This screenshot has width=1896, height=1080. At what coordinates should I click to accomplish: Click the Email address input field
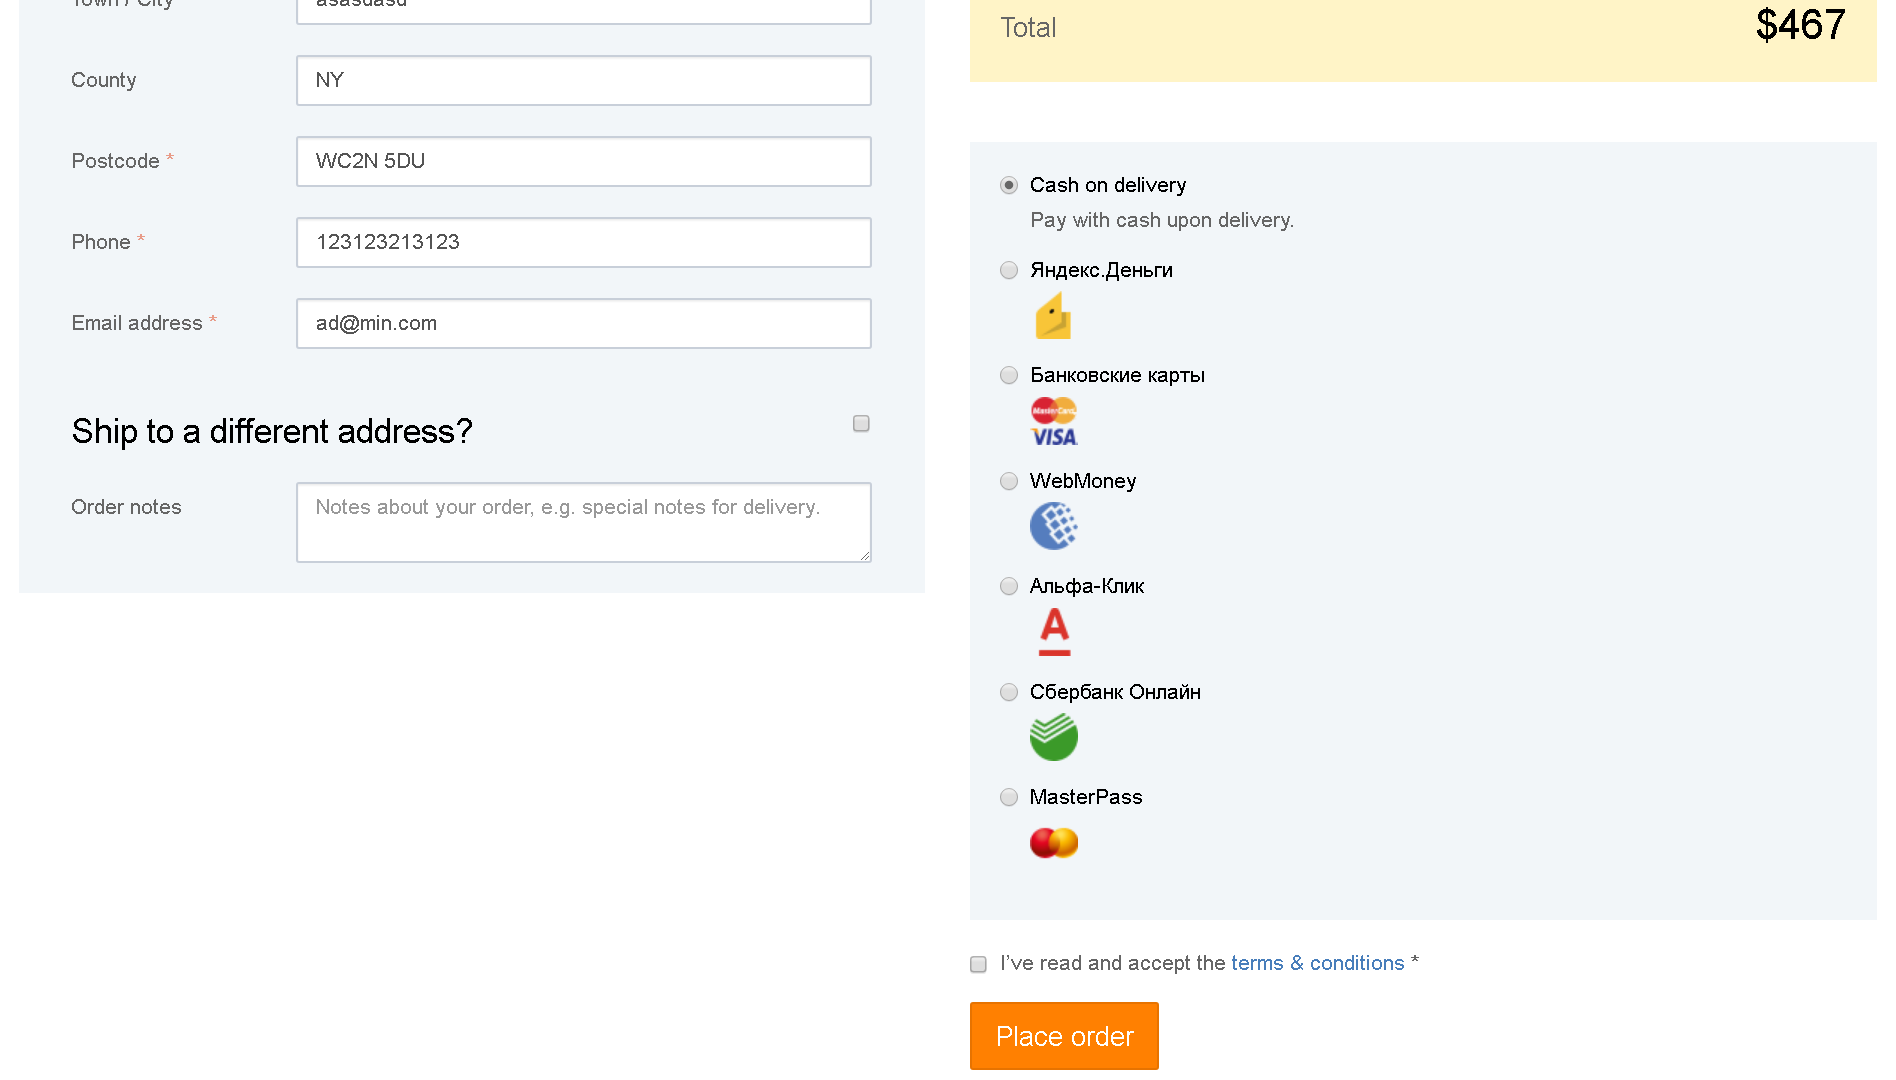click(584, 323)
